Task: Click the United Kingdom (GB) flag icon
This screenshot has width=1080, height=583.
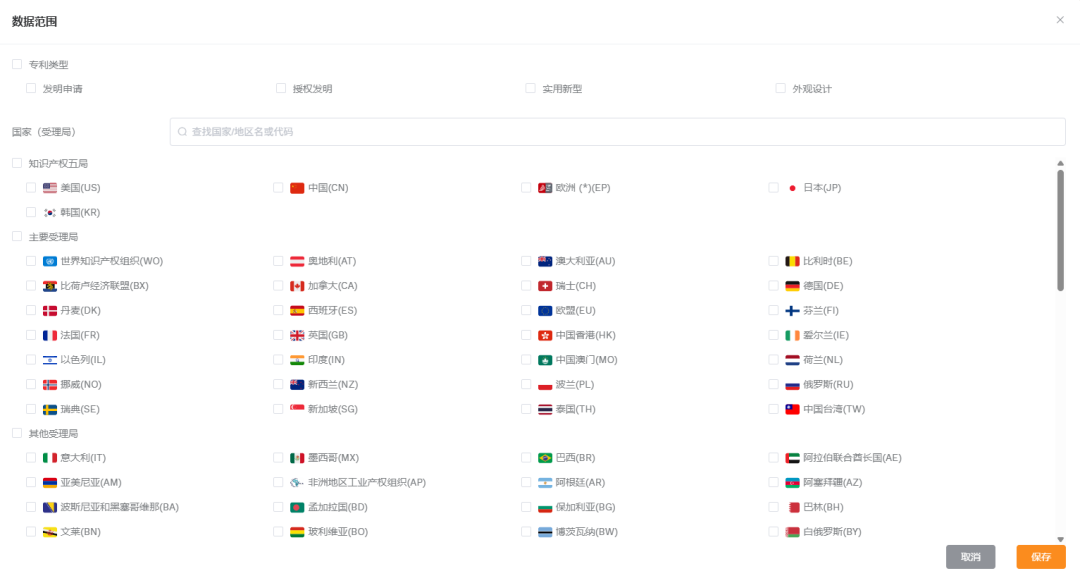Action: pos(297,336)
